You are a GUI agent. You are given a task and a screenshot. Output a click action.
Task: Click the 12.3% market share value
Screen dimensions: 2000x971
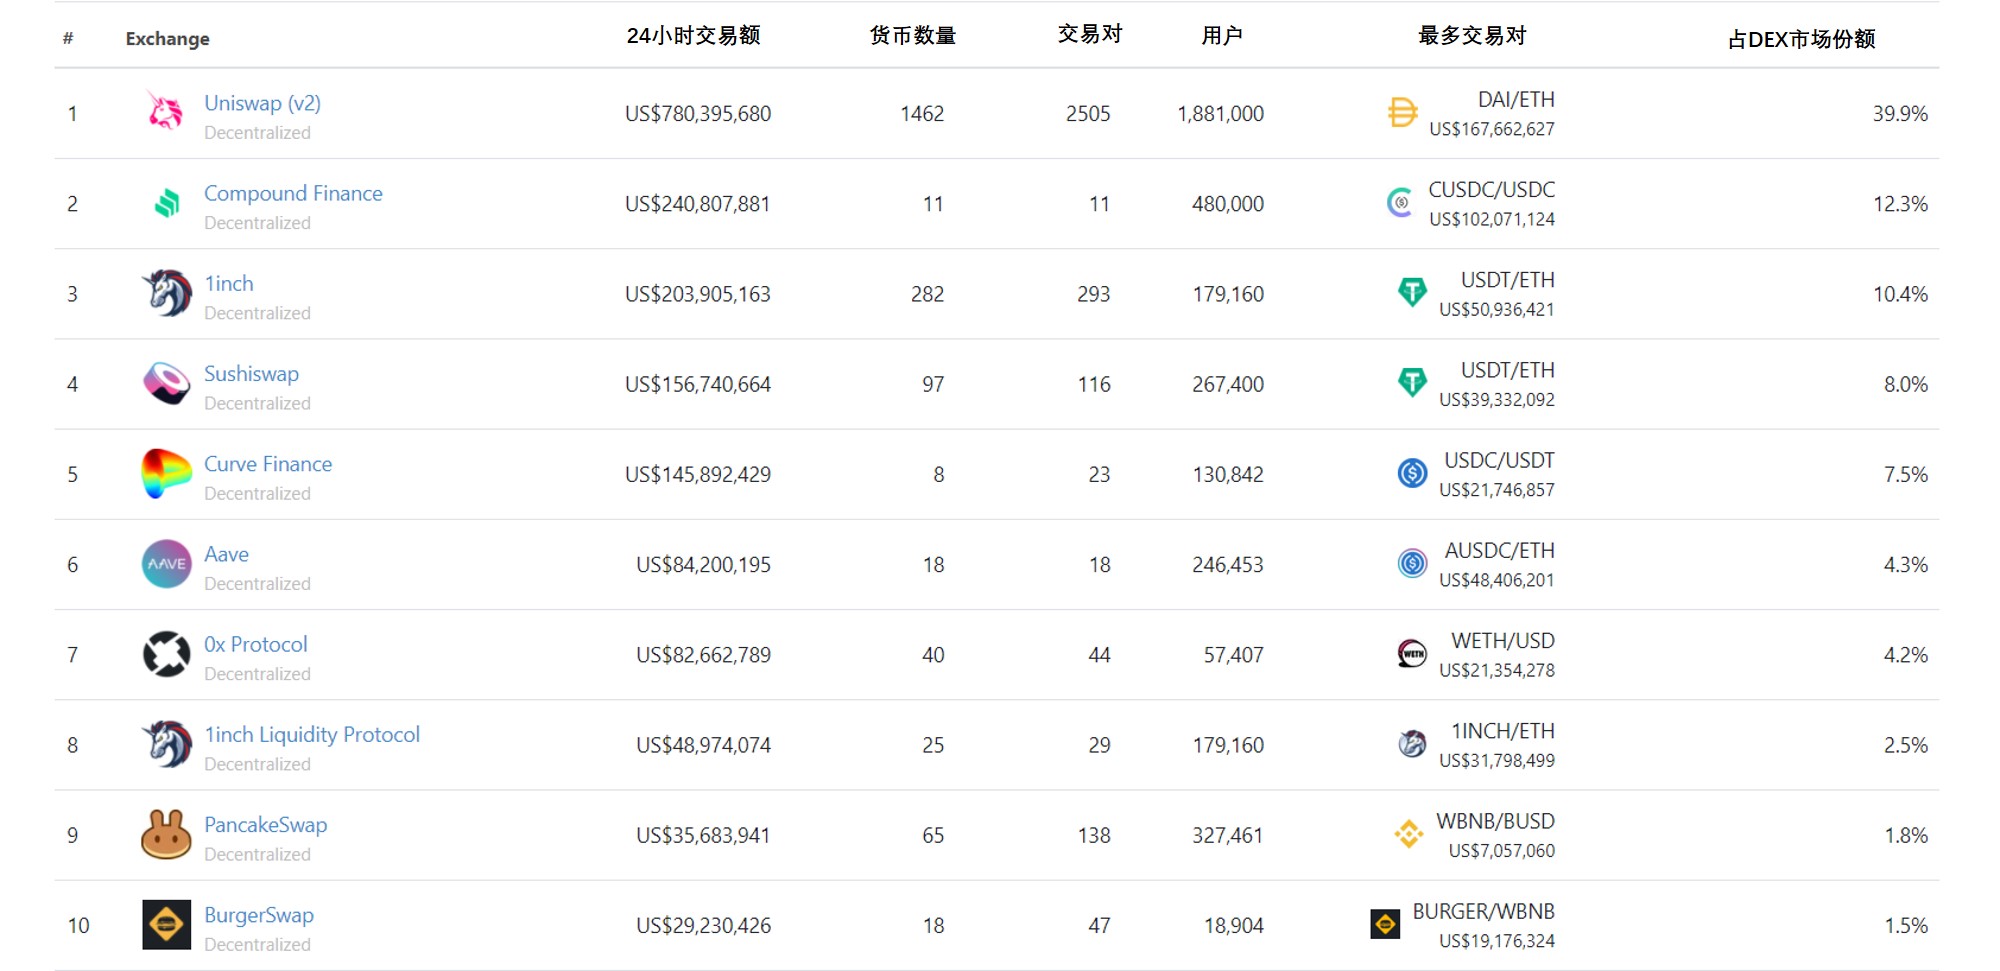pyautogui.click(x=1900, y=204)
